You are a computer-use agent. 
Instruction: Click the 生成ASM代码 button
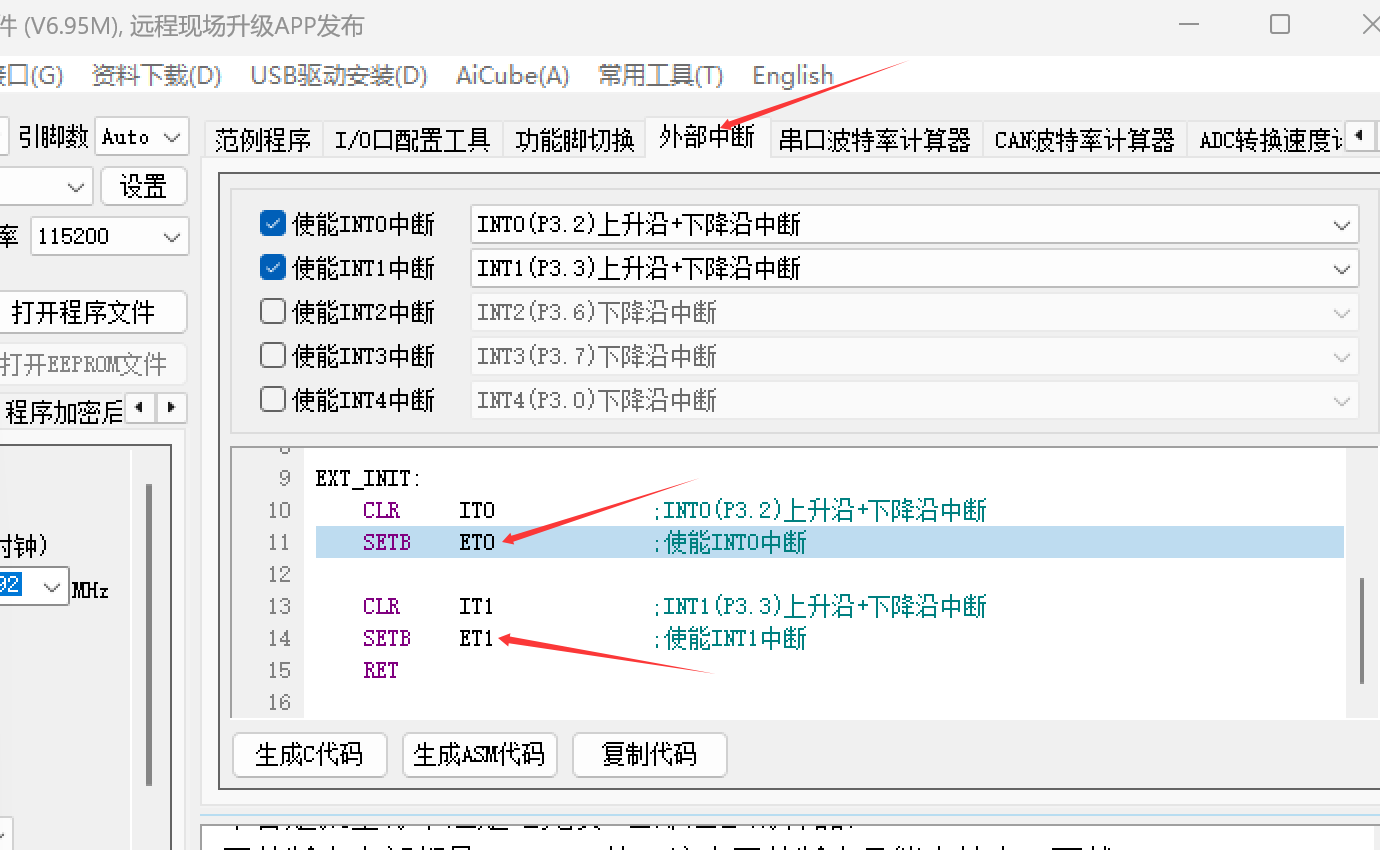point(479,754)
